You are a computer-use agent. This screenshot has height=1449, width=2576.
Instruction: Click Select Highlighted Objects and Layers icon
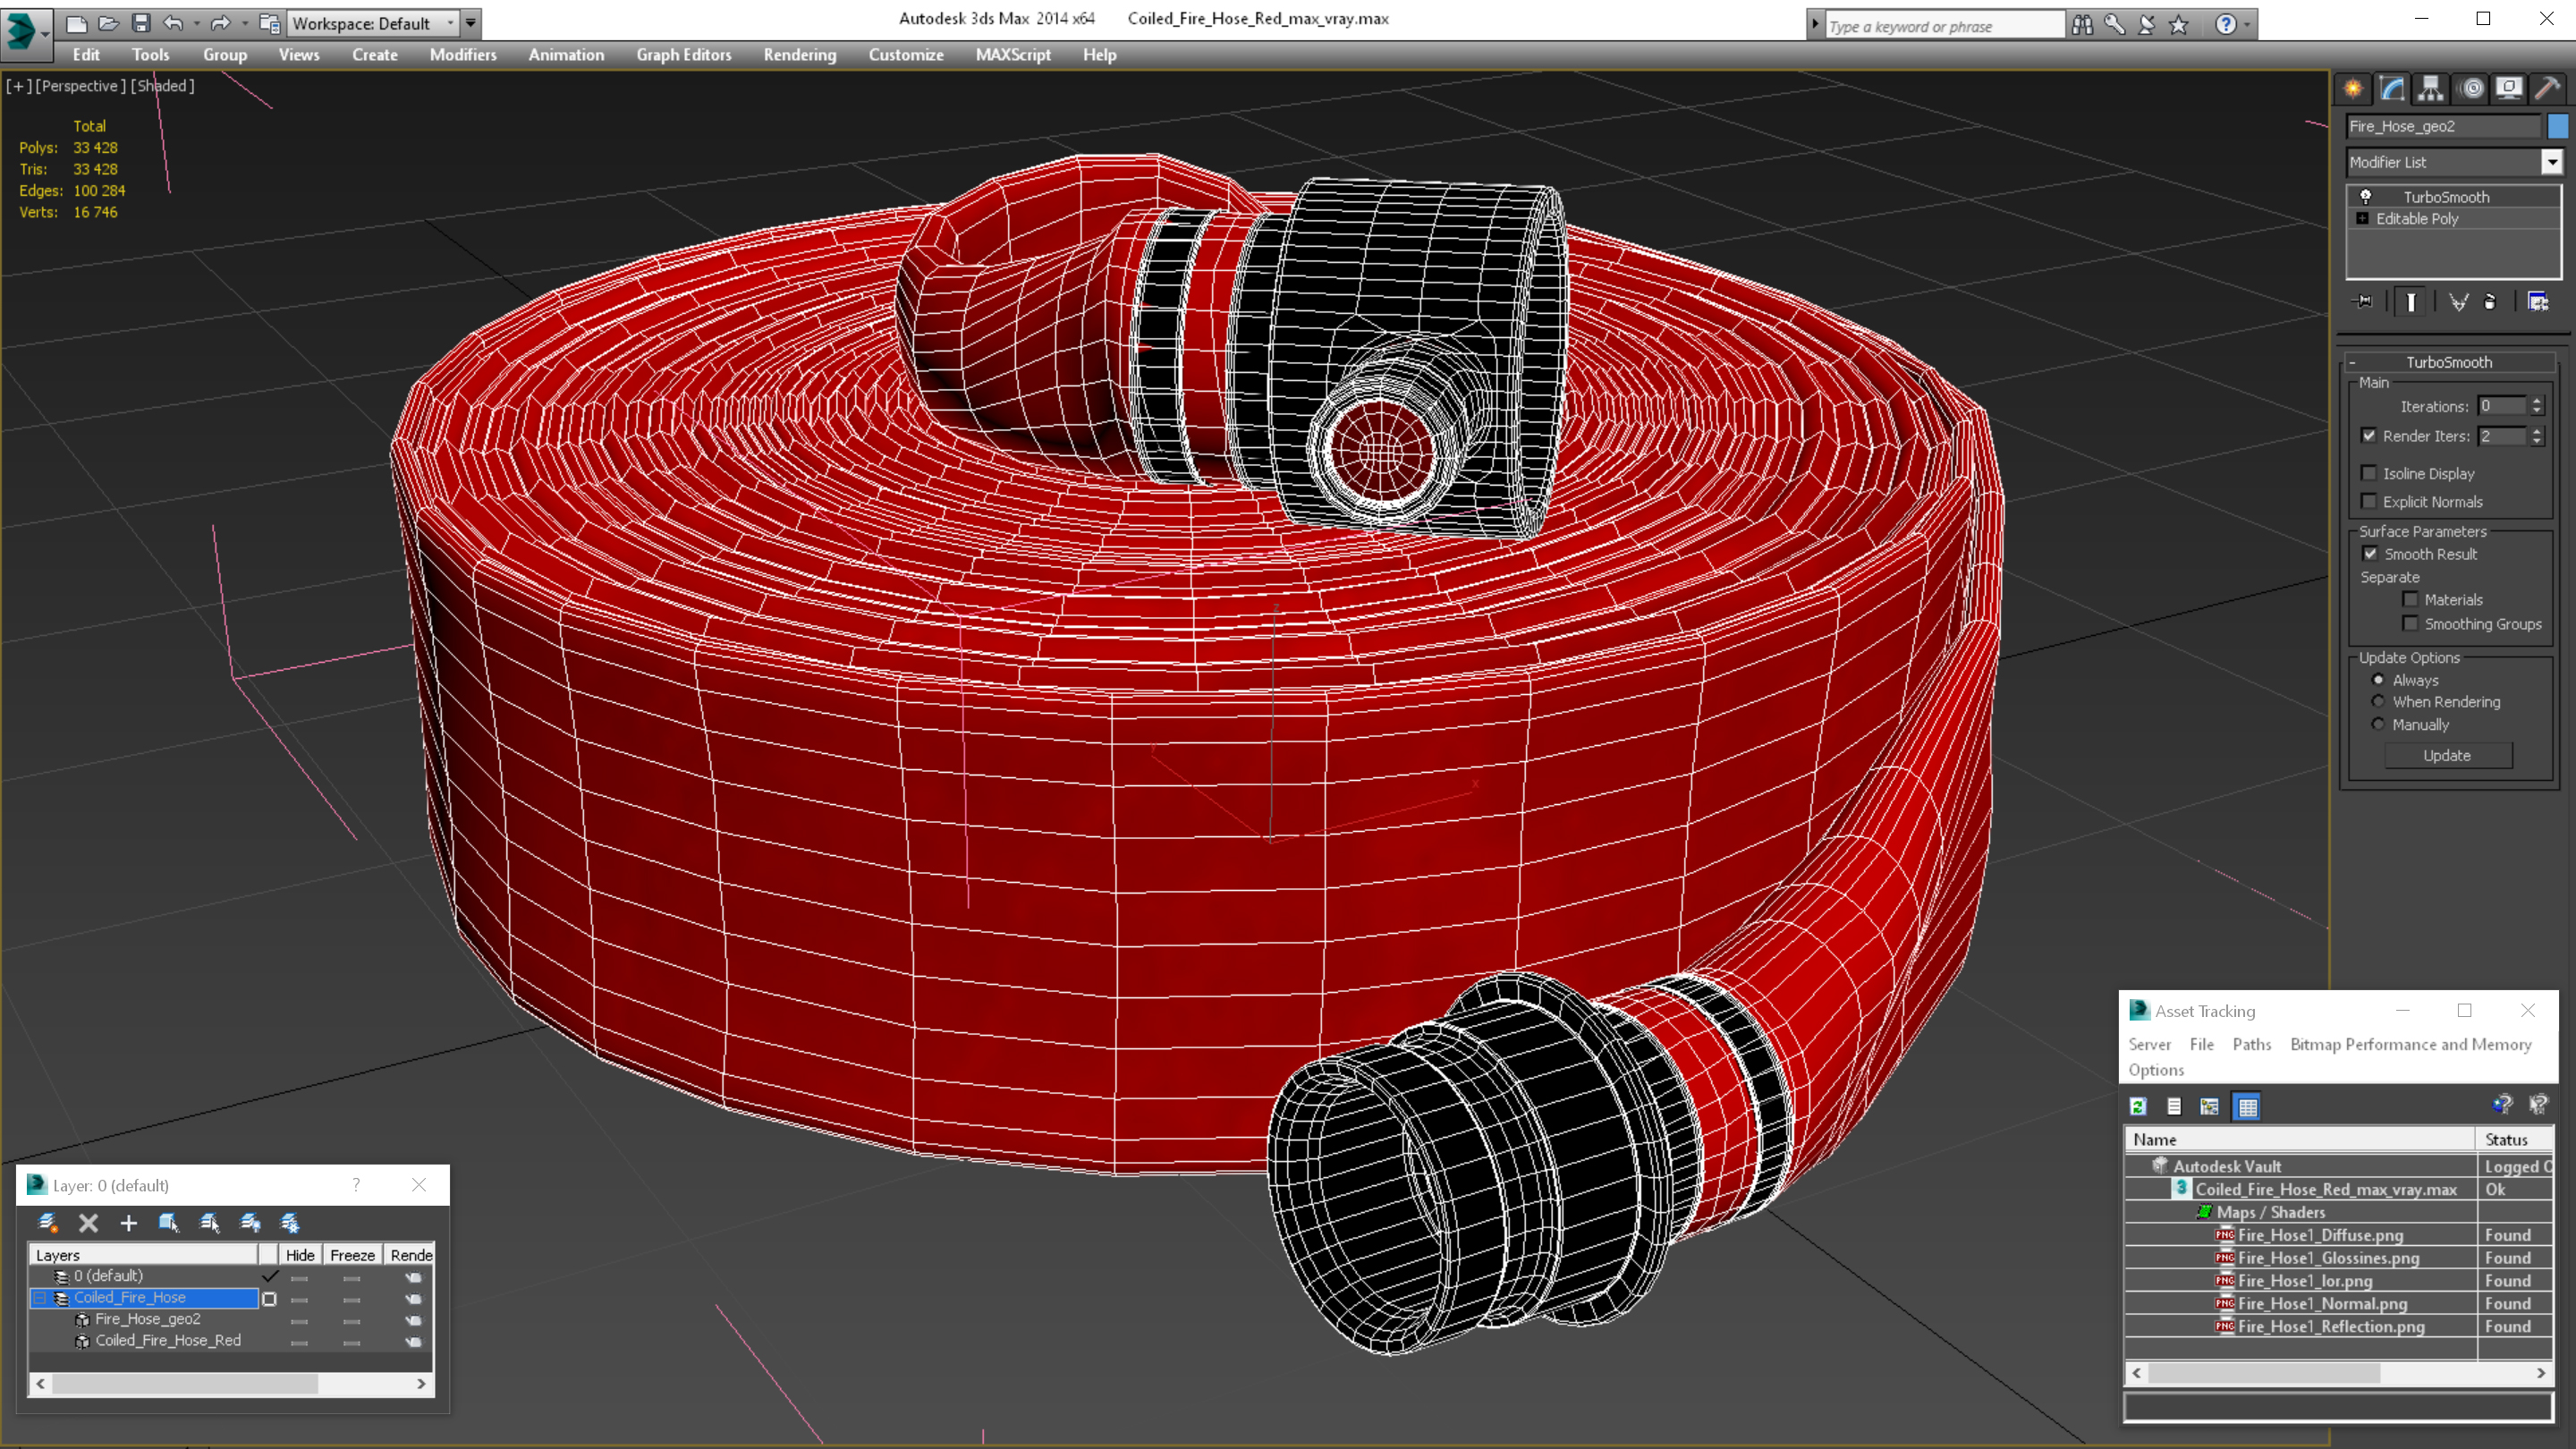coord(168,1223)
